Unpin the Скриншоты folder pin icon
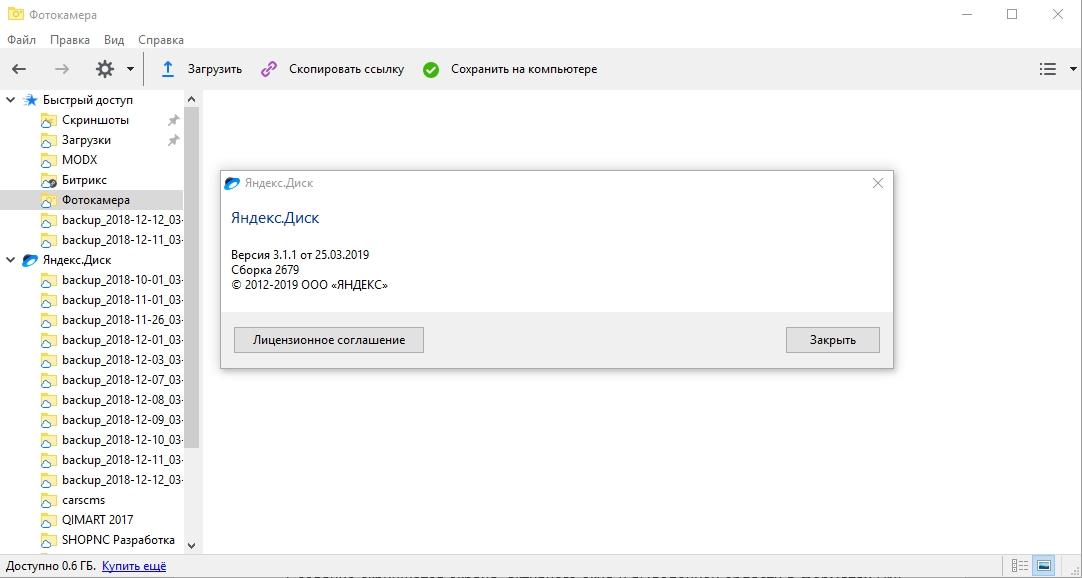1082x578 pixels. [x=173, y=120]
